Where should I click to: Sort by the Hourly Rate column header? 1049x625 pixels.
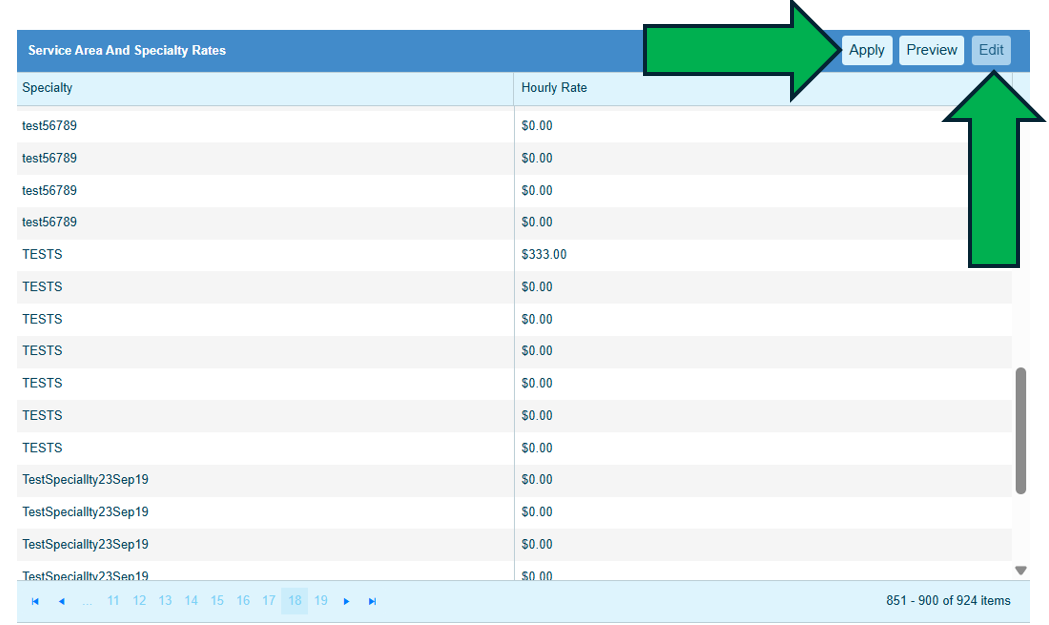click(x=554, y=88)
